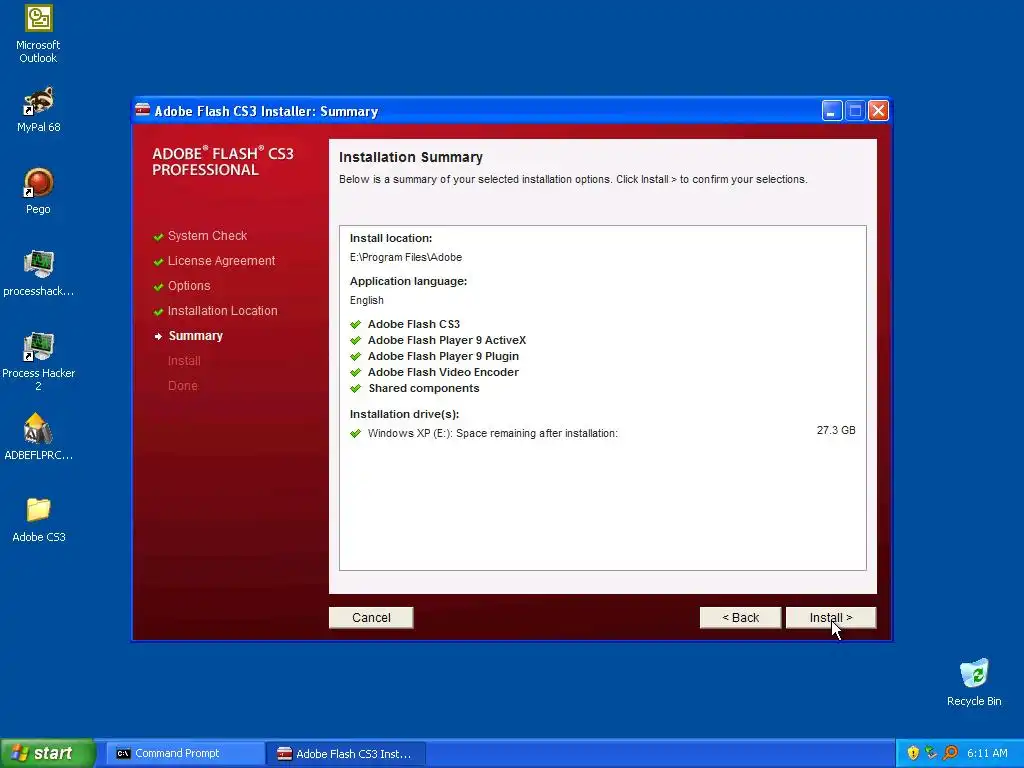Viewport: 1024px width, 768px height.
Task: Click the English language value
Action: click(x=366, y=300)
